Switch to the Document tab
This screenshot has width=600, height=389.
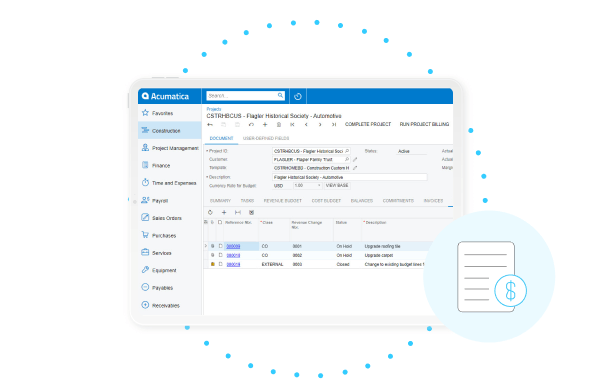pyautogui.click(x=221, y=138)
